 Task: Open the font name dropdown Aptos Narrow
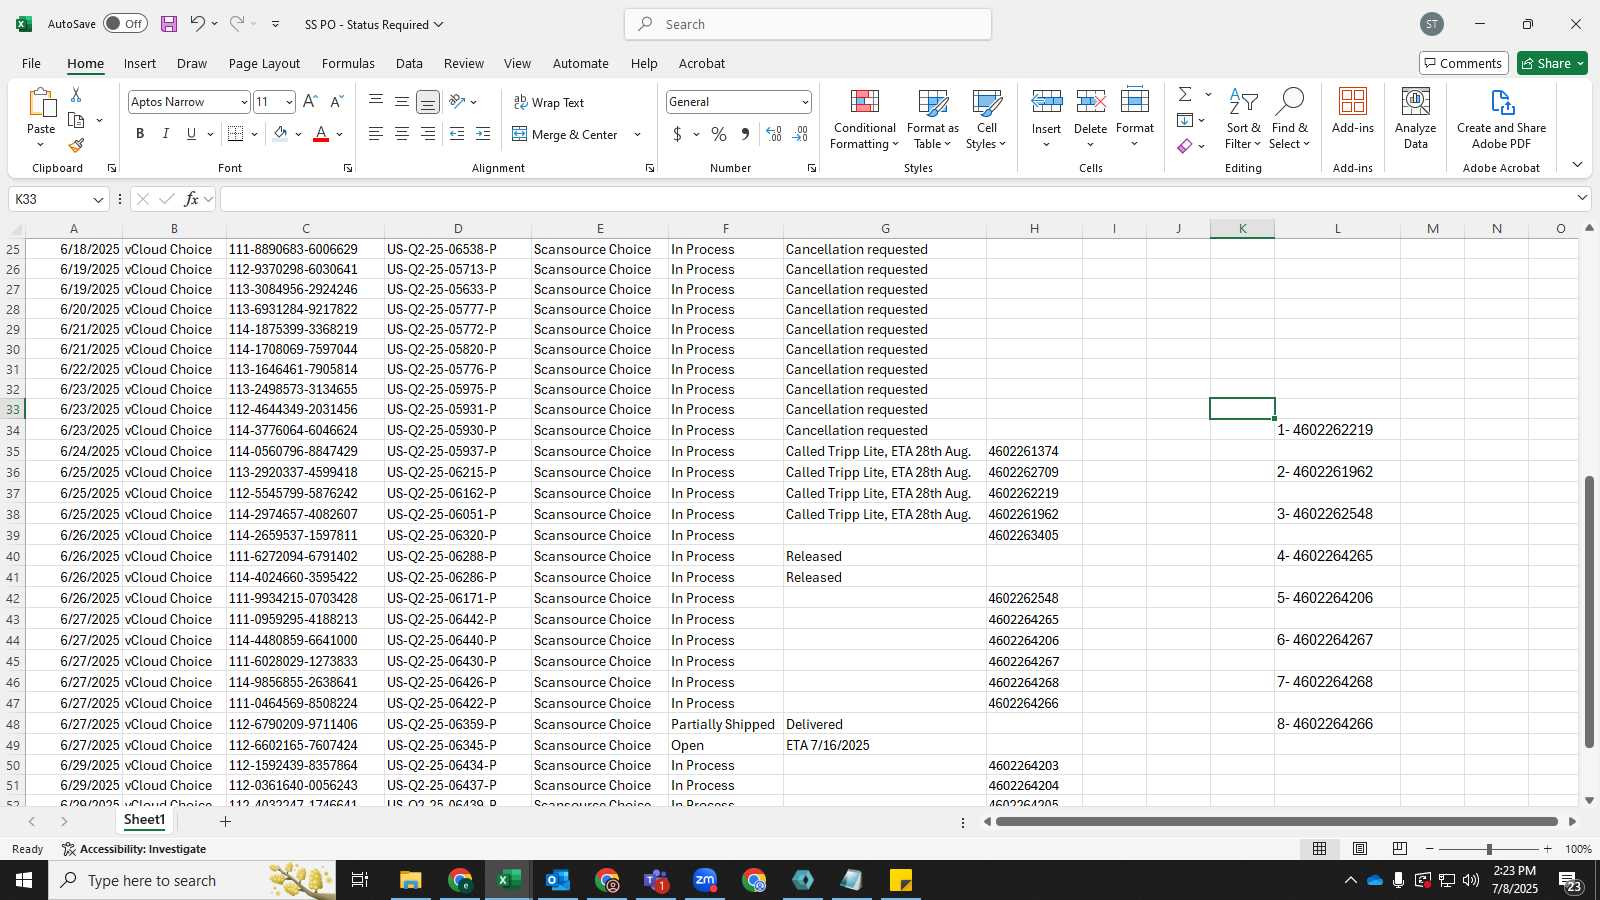click(x=243, y=102)
